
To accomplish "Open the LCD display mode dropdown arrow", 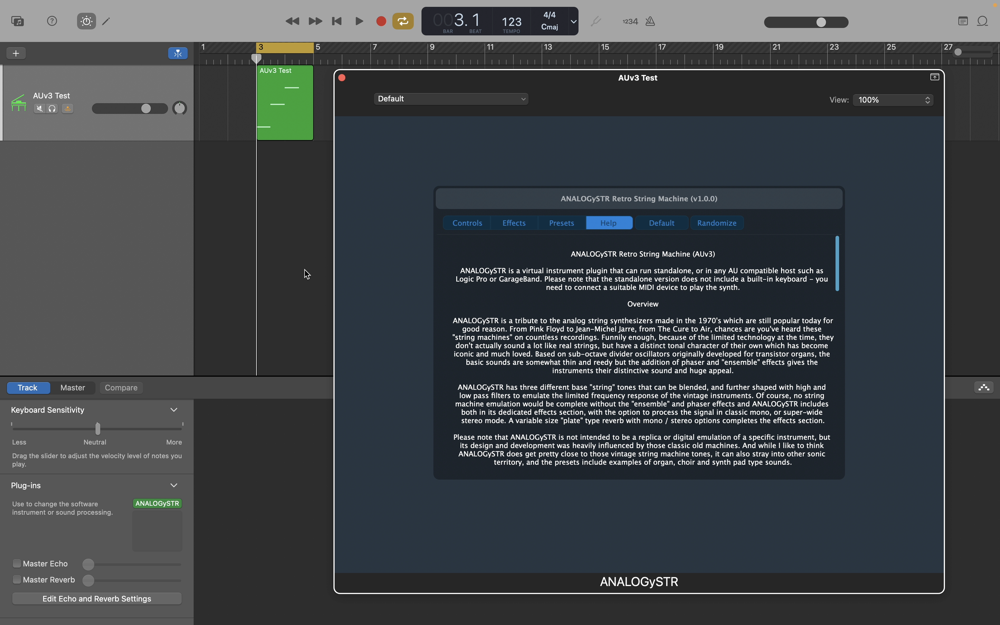I will (573, 22).
